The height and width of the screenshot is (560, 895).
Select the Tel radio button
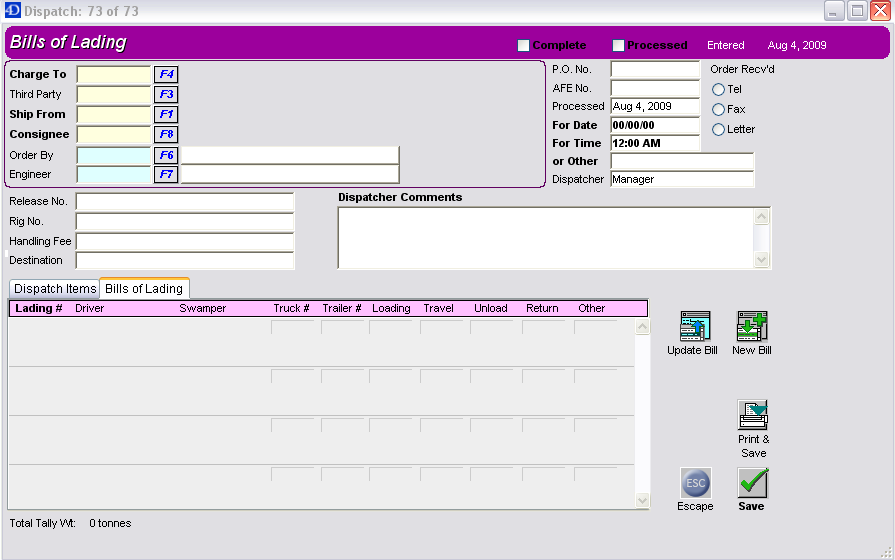point(718,90)
